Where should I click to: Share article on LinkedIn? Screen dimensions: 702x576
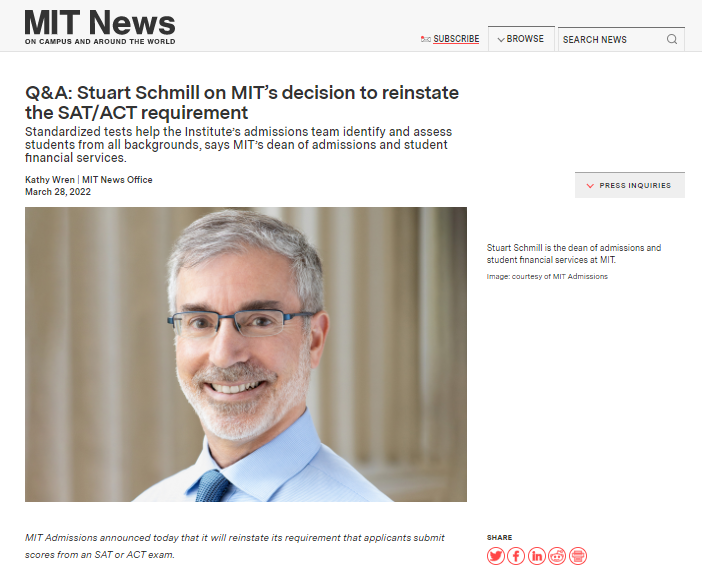click(536, 556)
